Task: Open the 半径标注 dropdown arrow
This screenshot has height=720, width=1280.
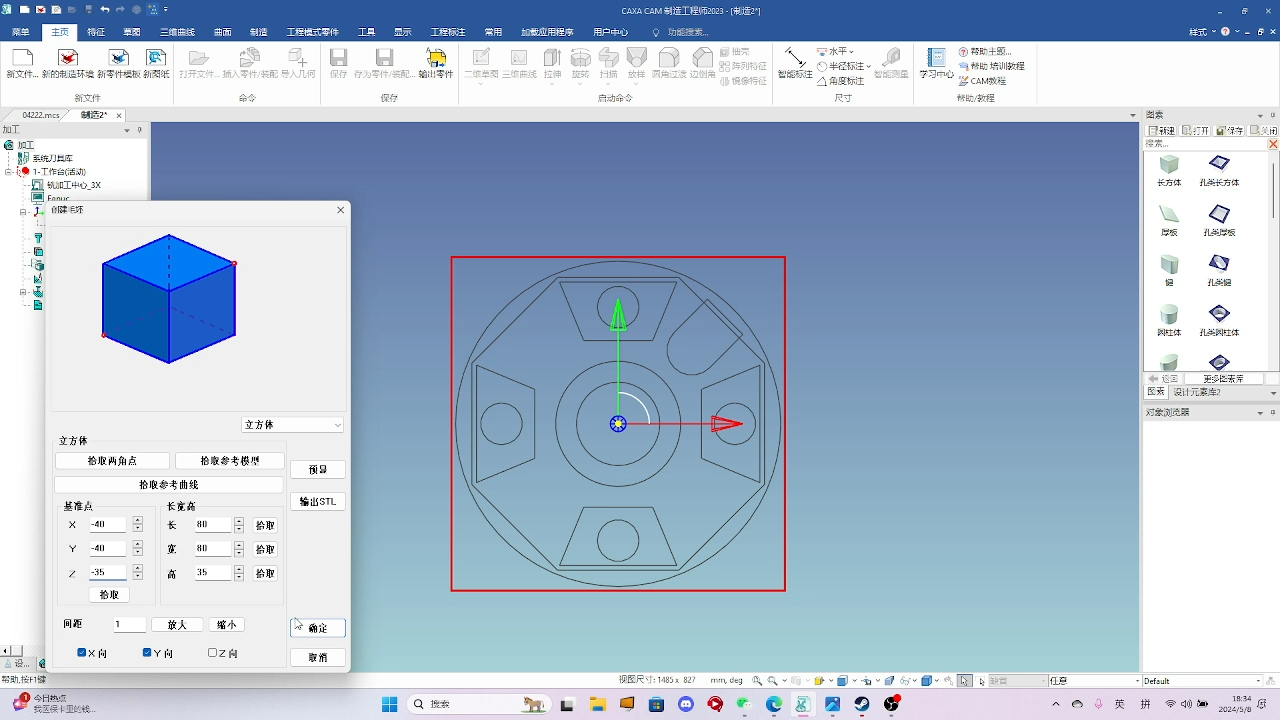Action: click(868, 66)
